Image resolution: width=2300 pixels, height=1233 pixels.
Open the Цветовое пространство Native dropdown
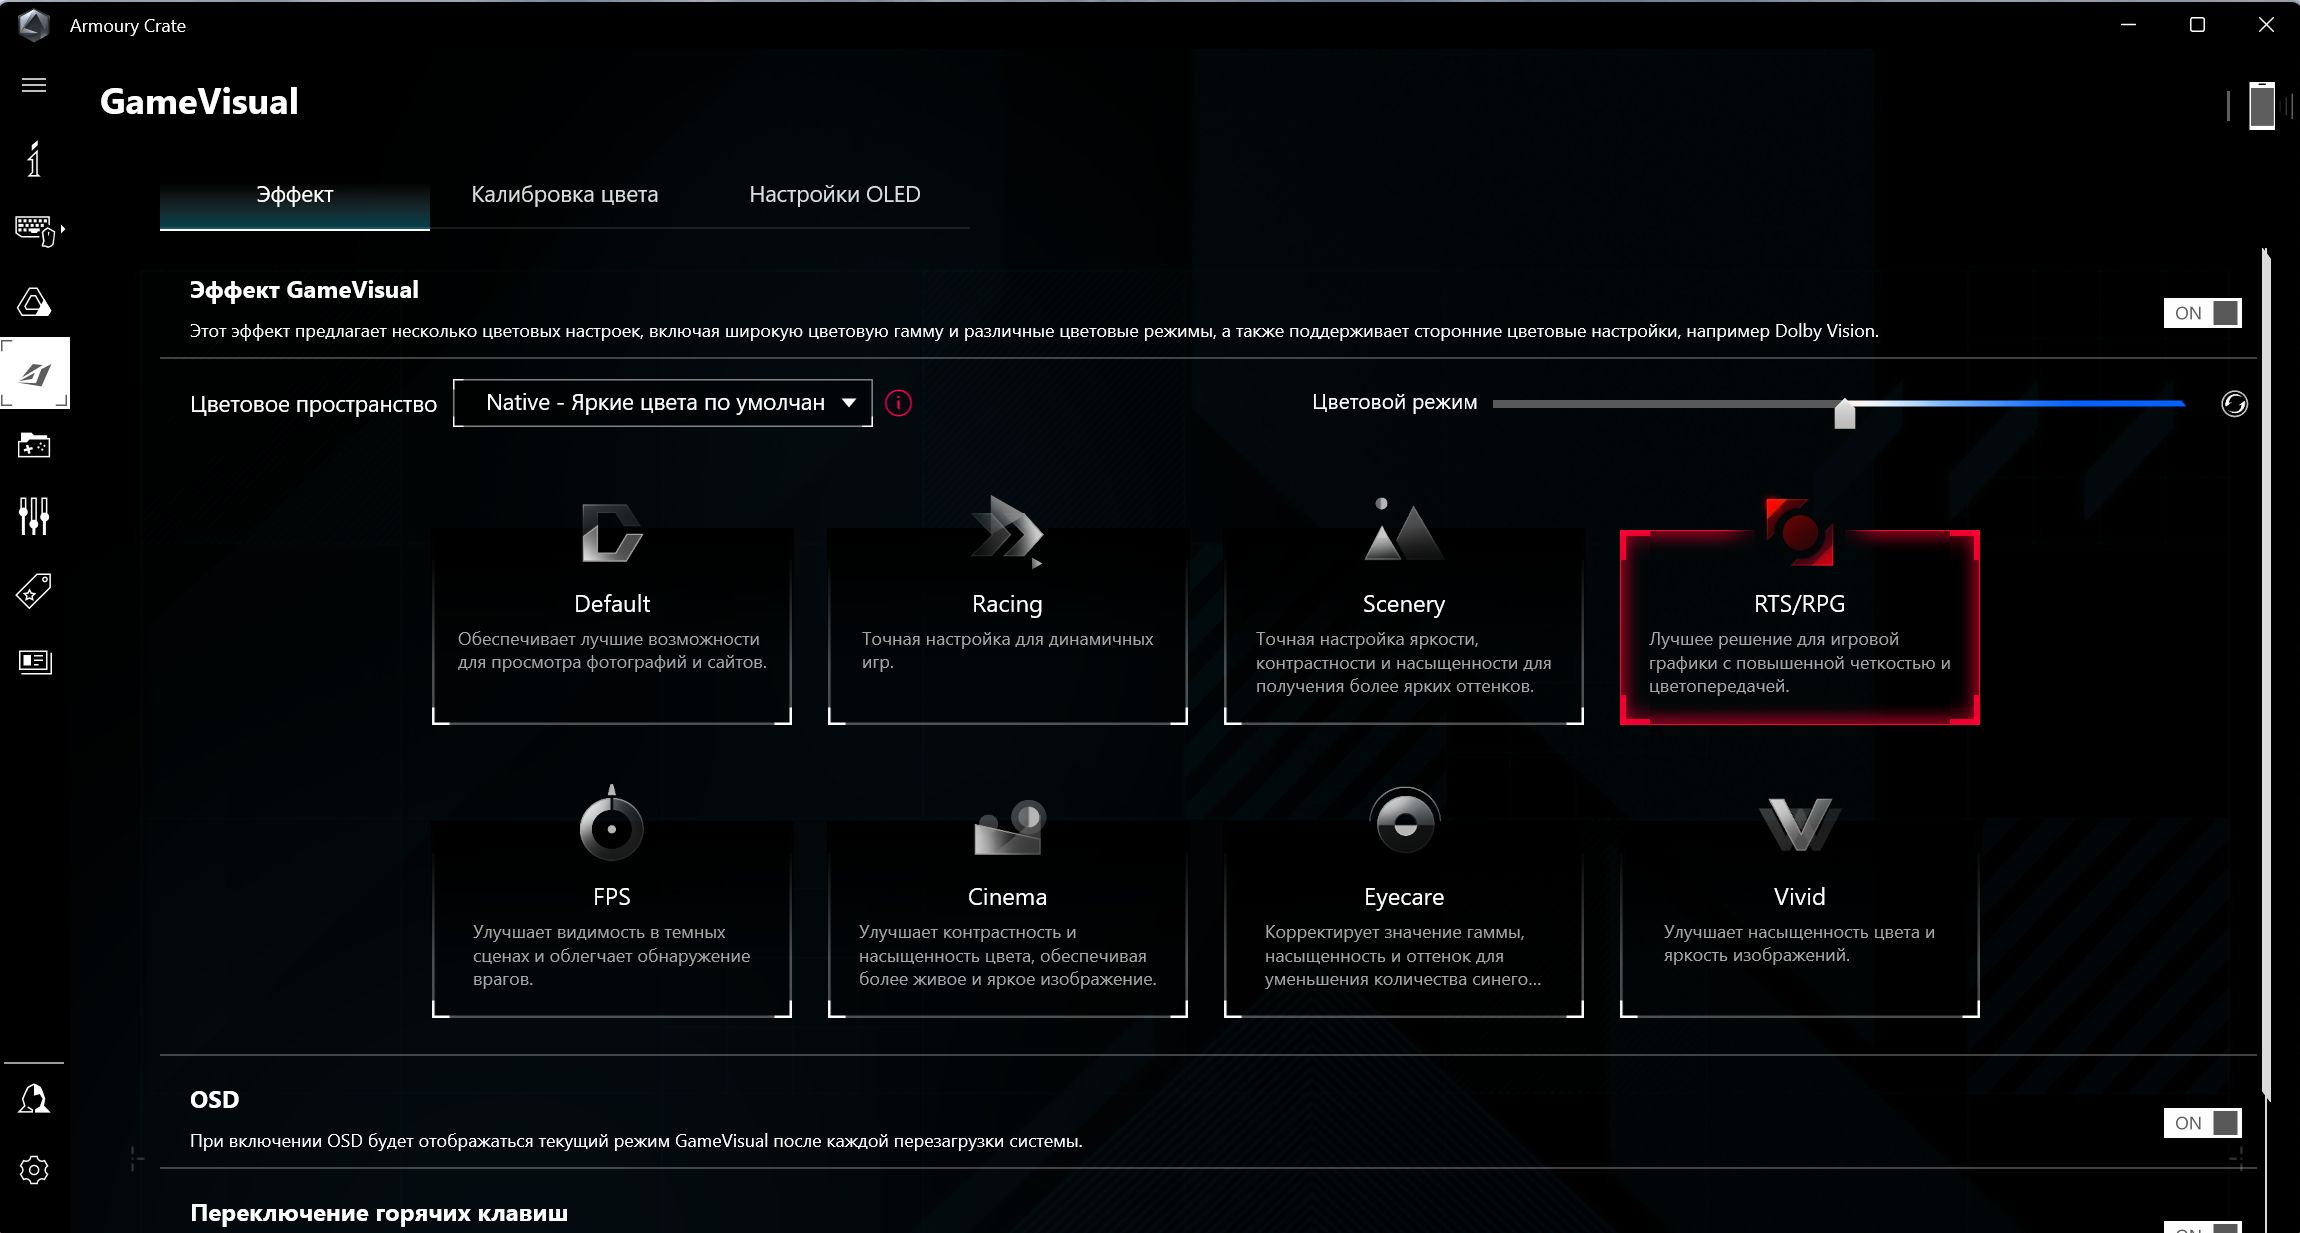click(x=662, y=403)
